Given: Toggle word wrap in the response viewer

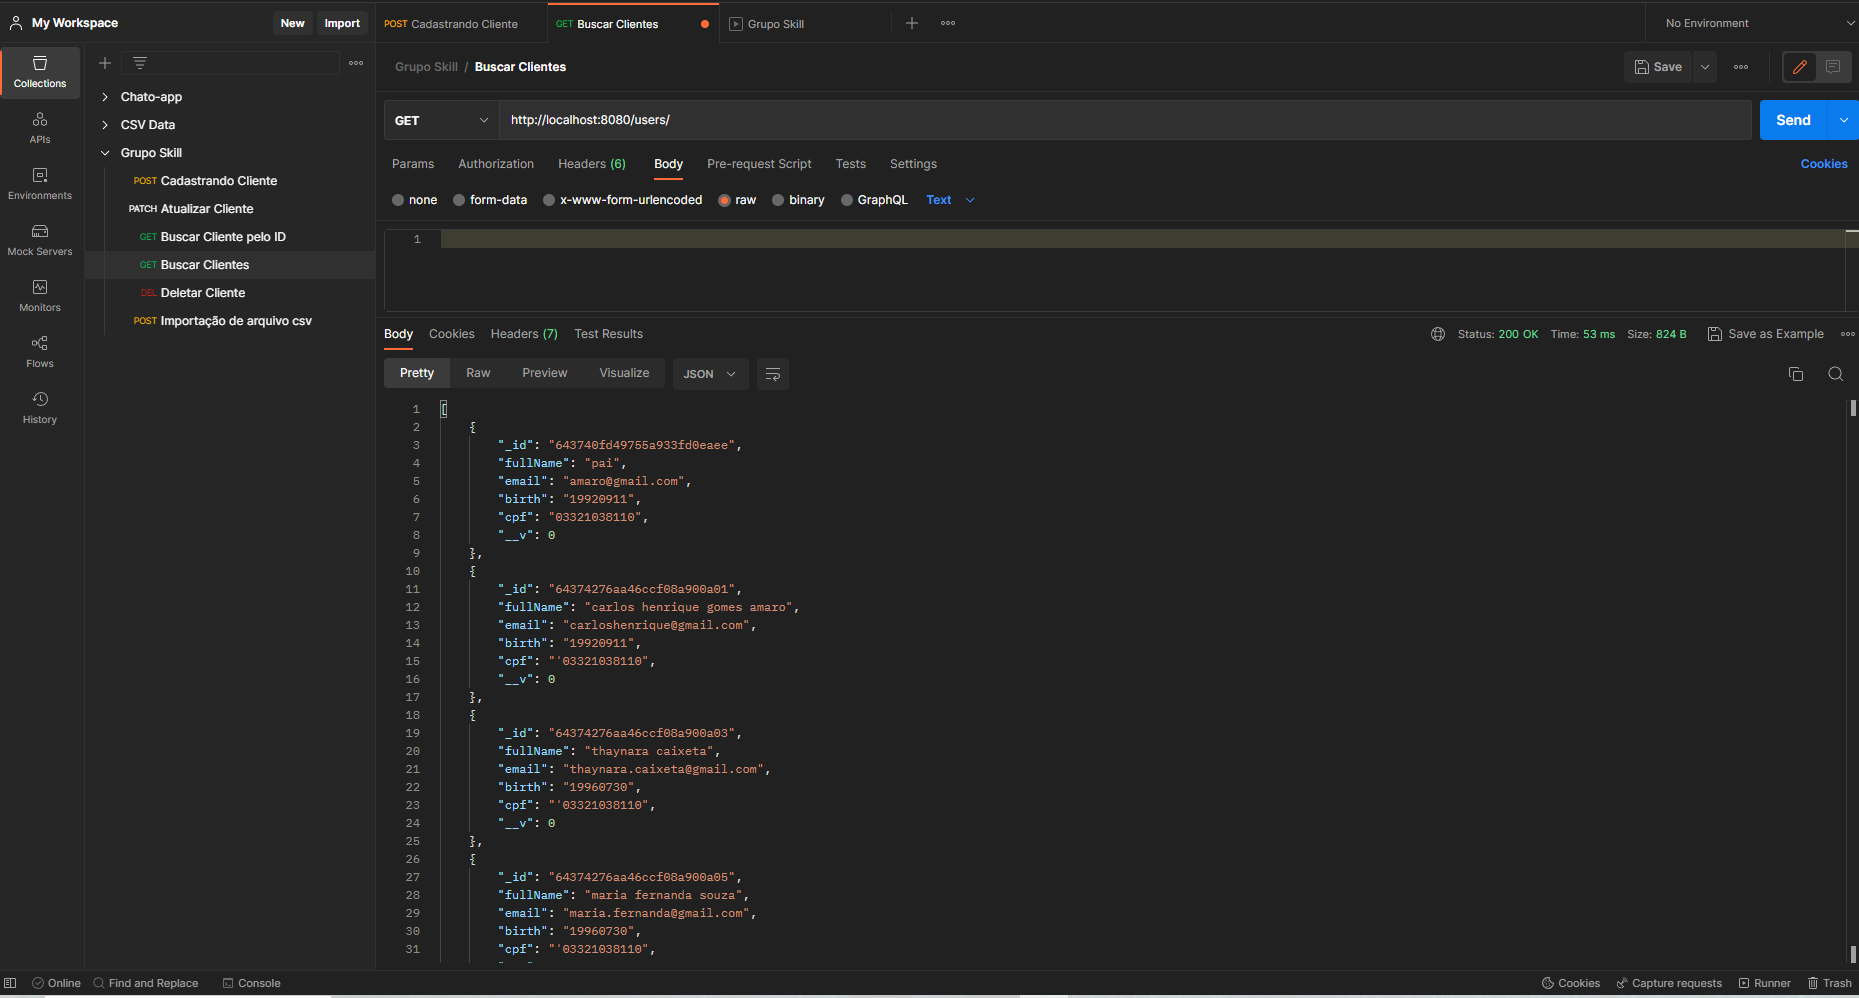Looking at the screenshot, I should point(773,374).
